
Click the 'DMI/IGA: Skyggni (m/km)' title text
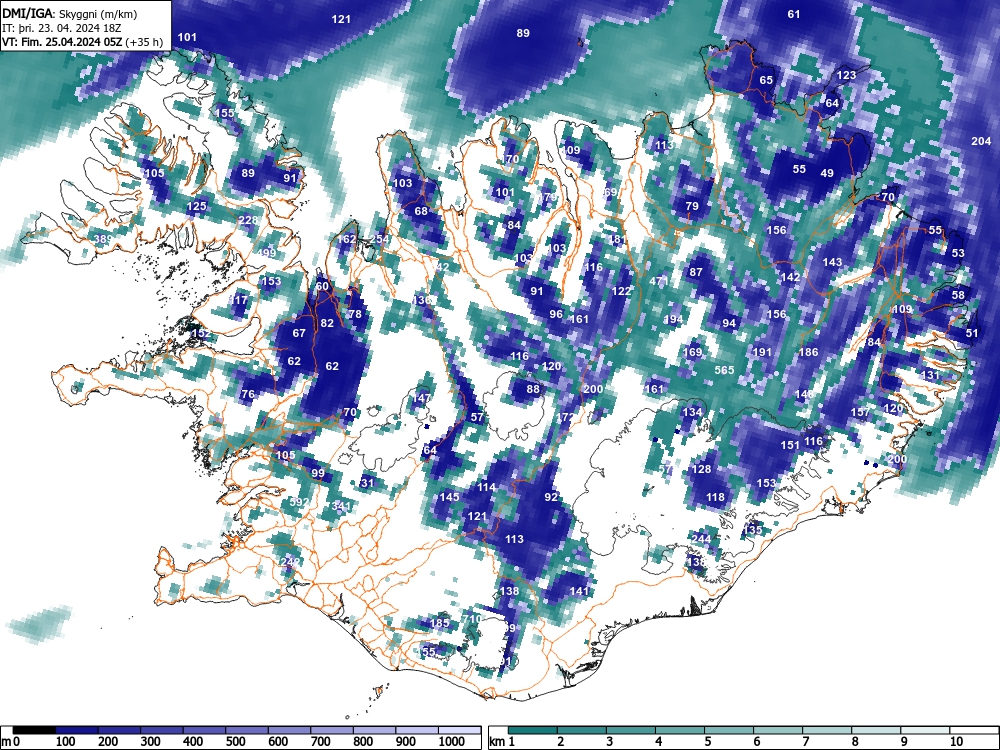(69, 13)
